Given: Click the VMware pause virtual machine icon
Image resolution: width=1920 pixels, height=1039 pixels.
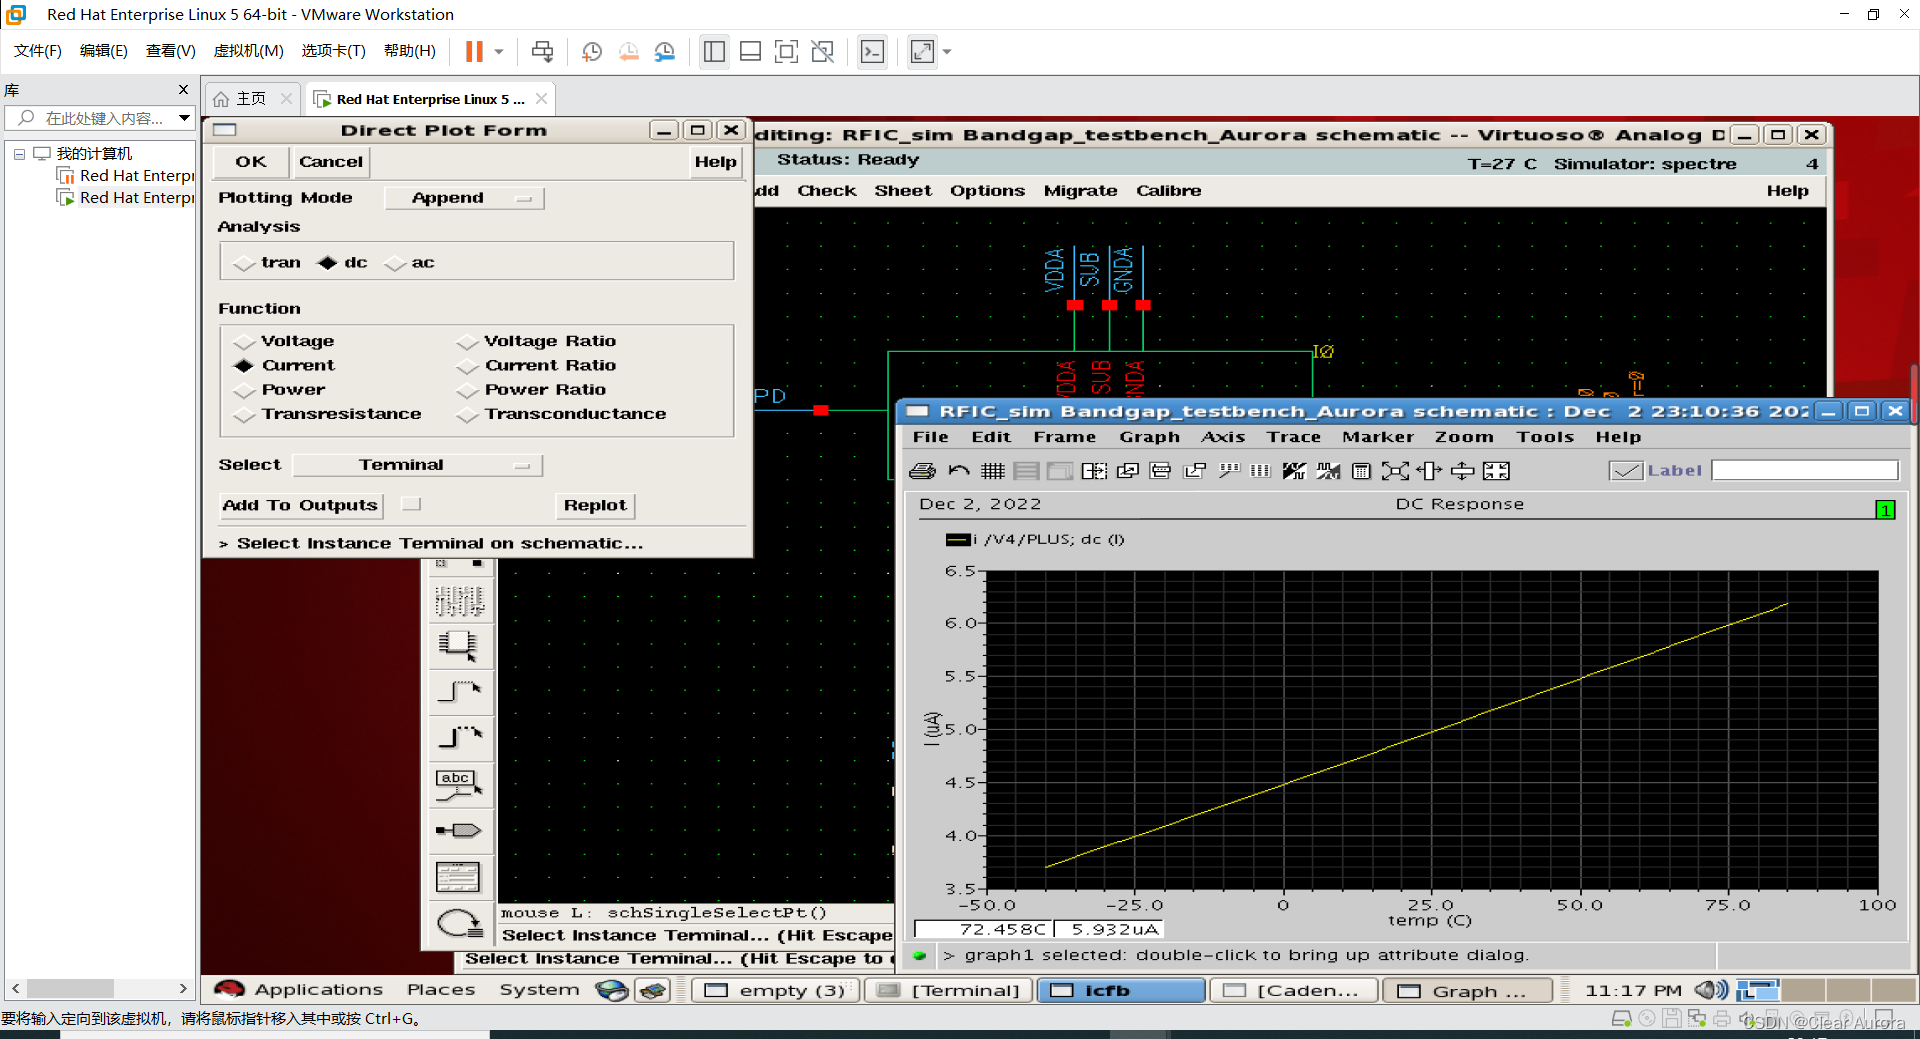Looking at the screenshot, I should (x=474, y=52).
